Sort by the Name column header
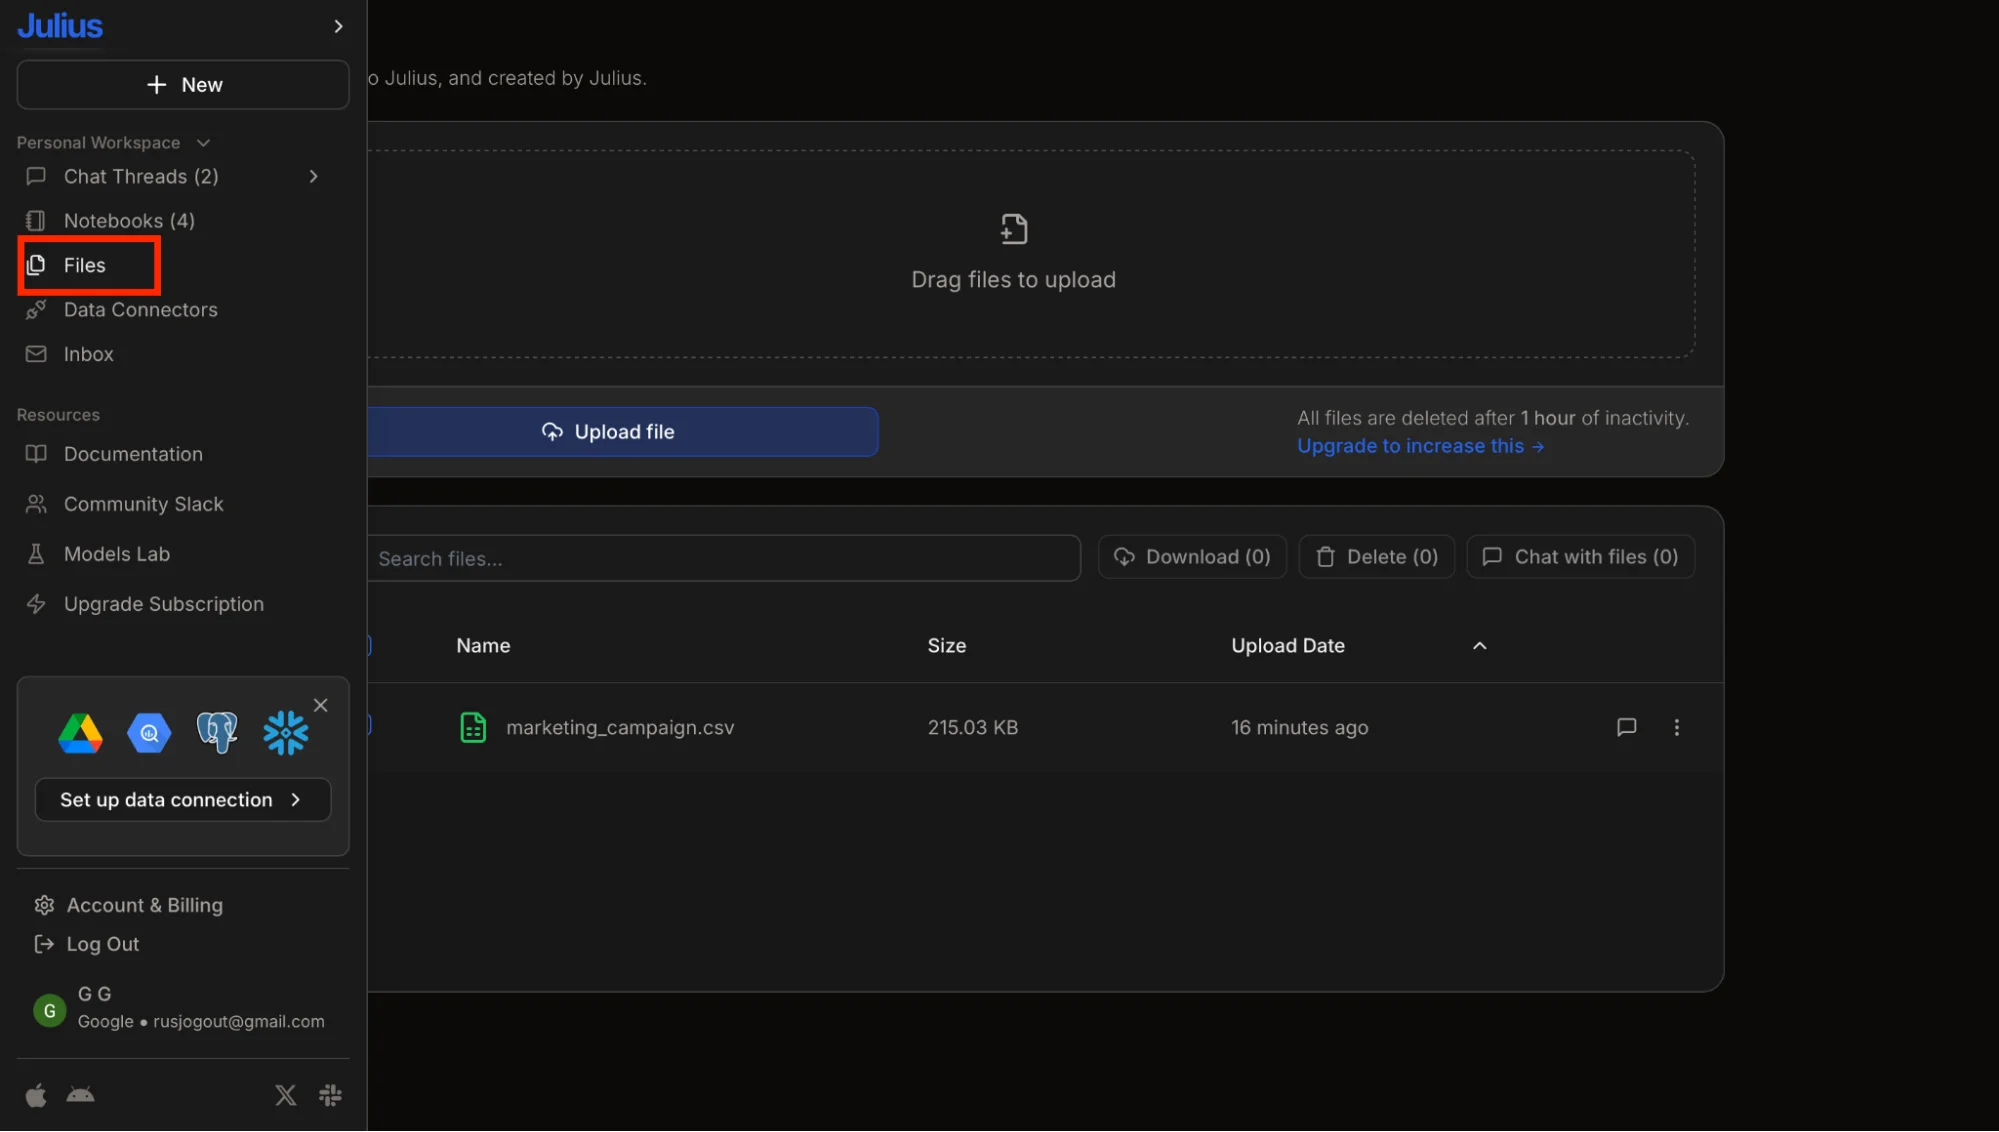1999x1132 pixels. coord(483,647)
